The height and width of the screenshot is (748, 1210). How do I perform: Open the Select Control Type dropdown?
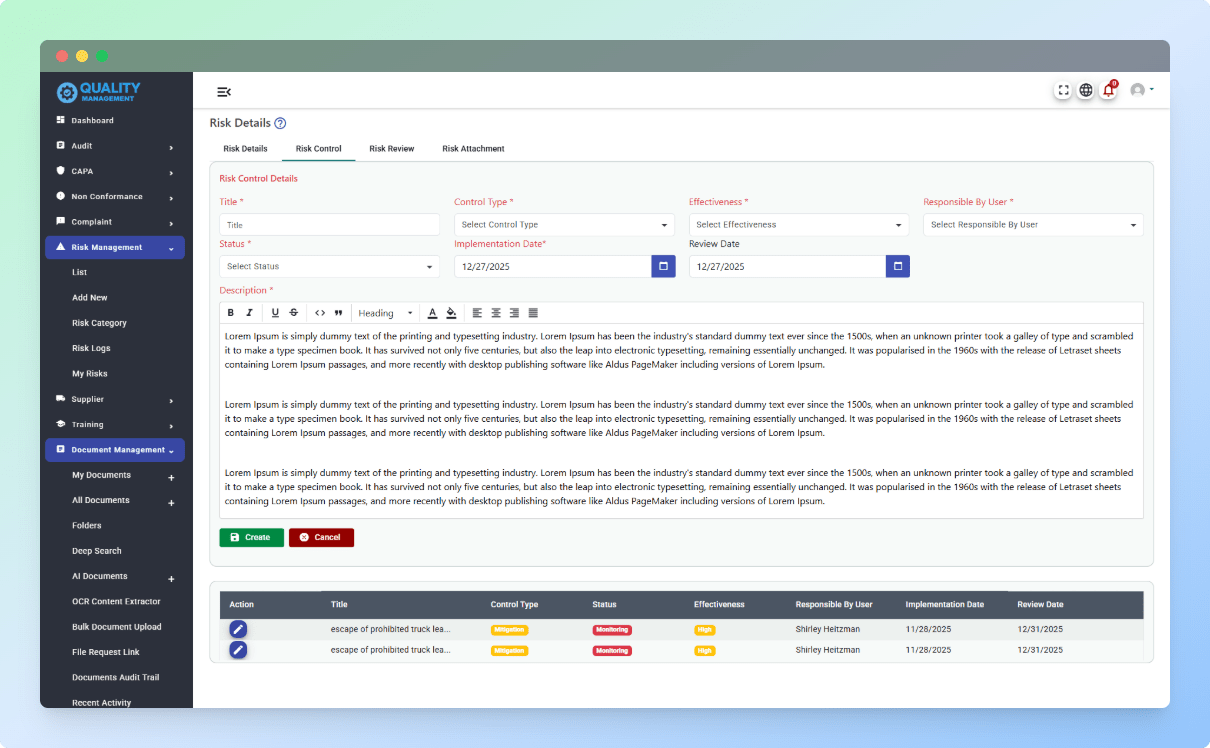[564, 225]
